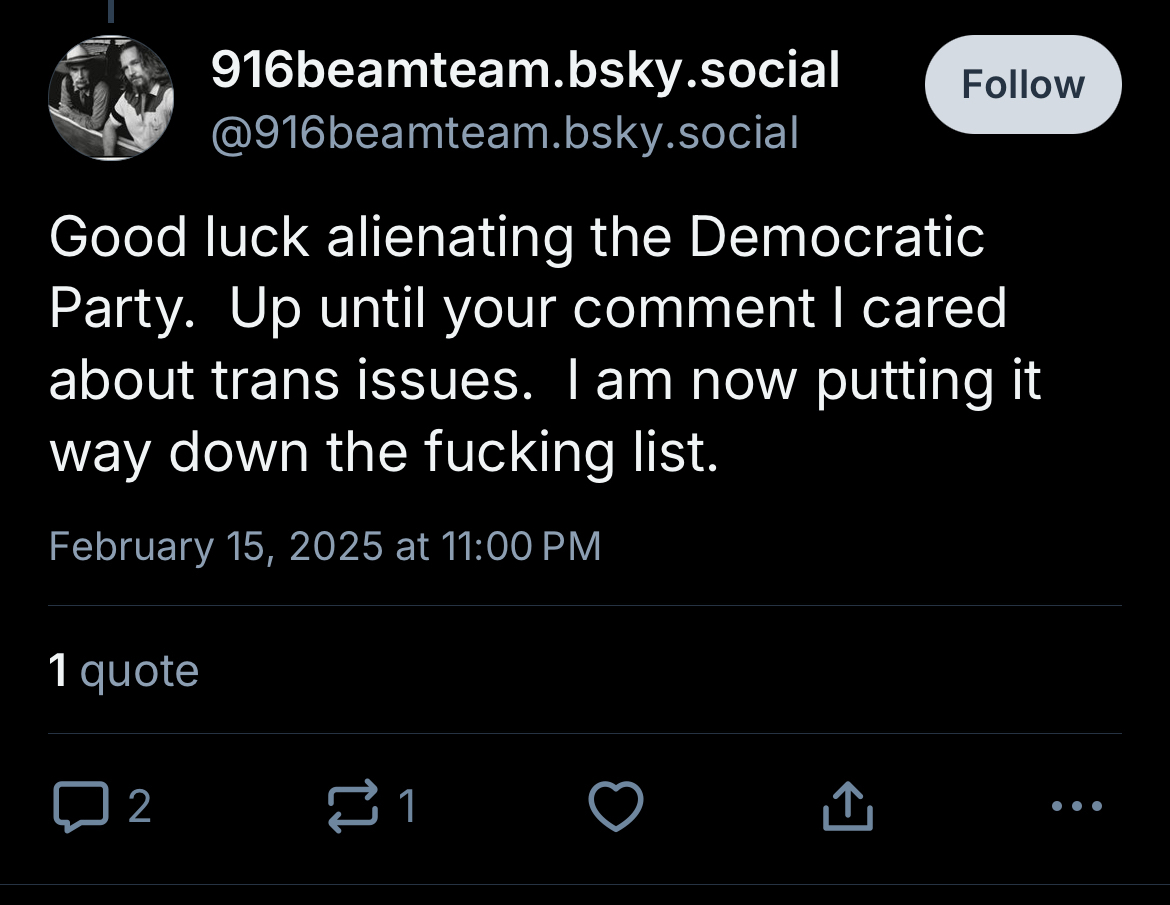The image size is (1170, 905).
Task: Click the word "Democratic" in the post
Action: [836, 237]
